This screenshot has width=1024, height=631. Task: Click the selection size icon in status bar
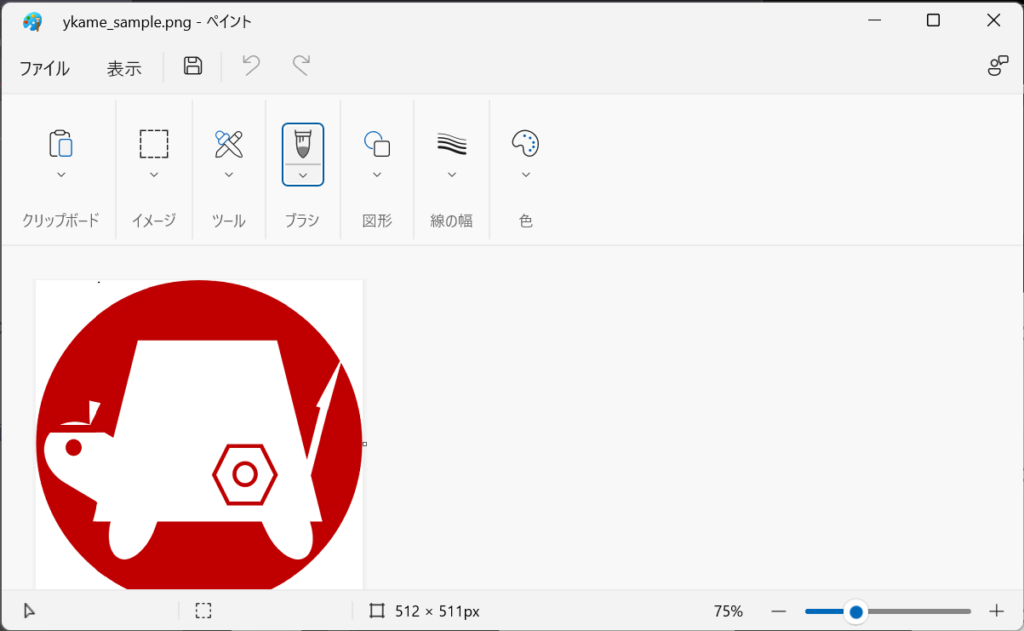(203, 611)
